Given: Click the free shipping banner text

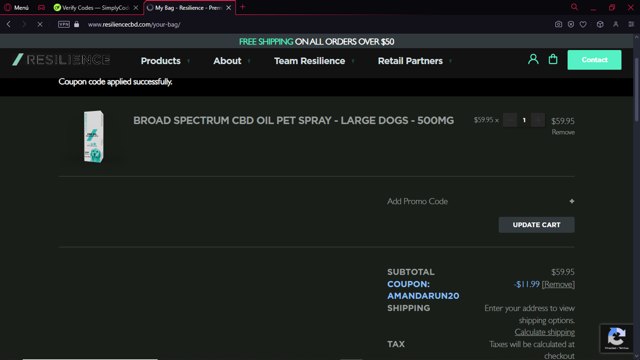Looking at the screenshot, I should tap(316, 42).
